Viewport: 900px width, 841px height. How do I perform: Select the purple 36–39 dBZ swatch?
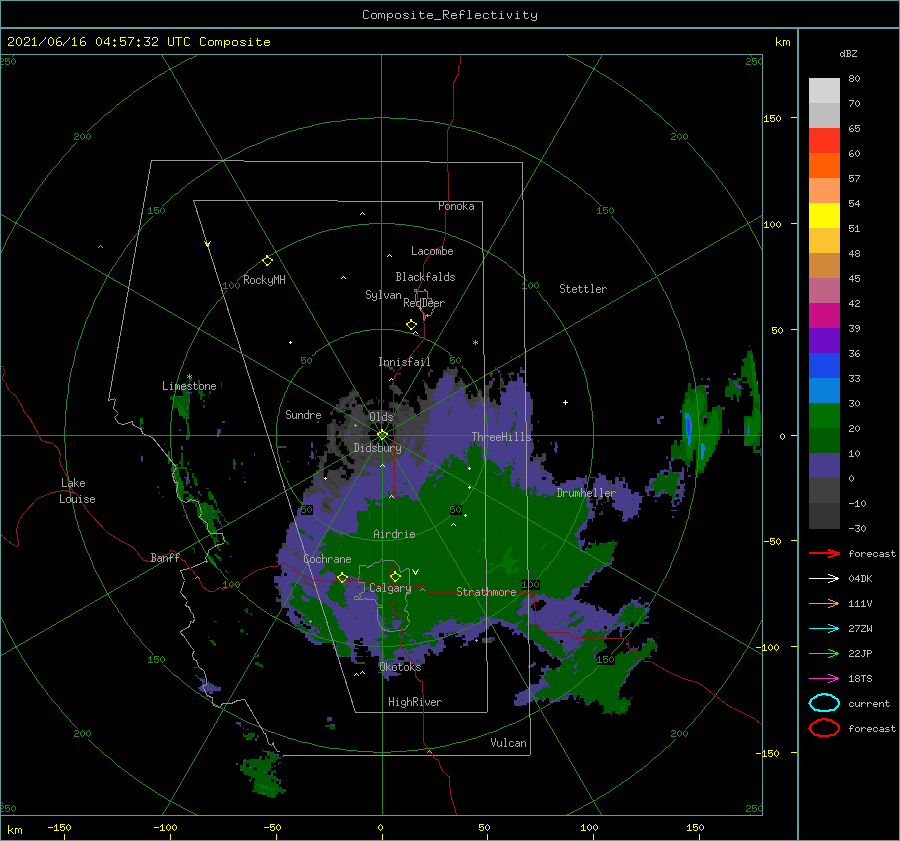click(824, 340)
